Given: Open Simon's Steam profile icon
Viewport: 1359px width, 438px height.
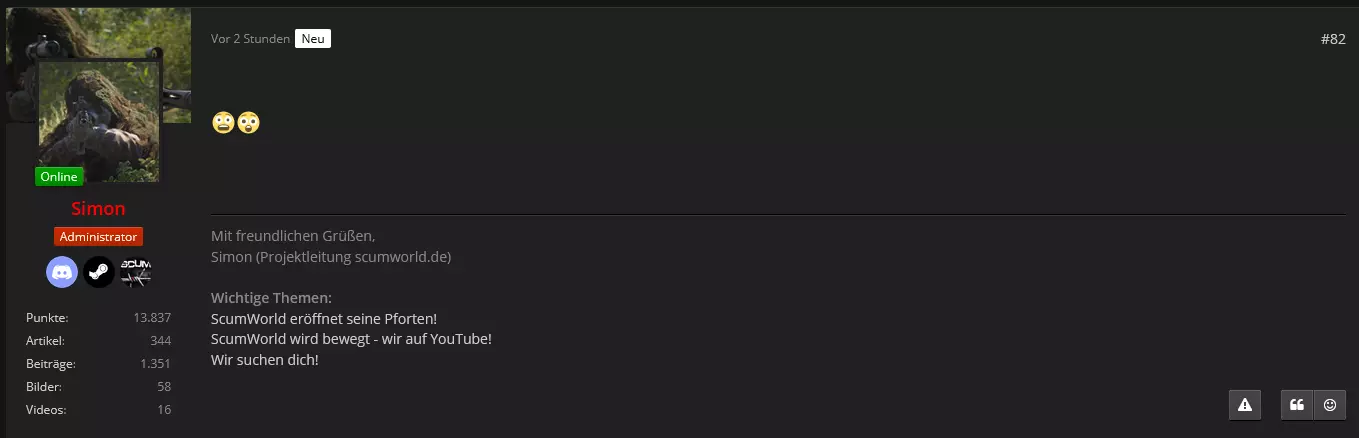Looking at the screenshot, I should pos(98,272).
